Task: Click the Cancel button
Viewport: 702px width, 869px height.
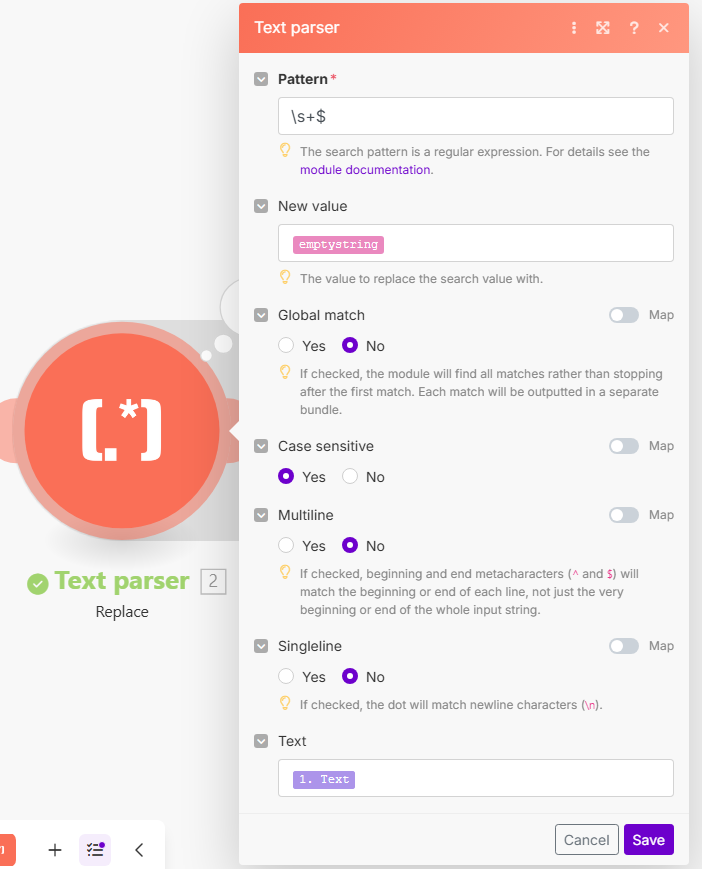Action: 586,840
